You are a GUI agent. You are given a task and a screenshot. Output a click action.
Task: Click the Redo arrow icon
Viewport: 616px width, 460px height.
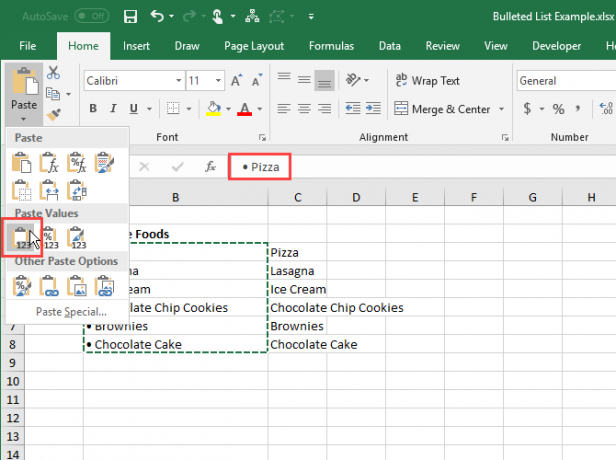click(x=190, y=16)
